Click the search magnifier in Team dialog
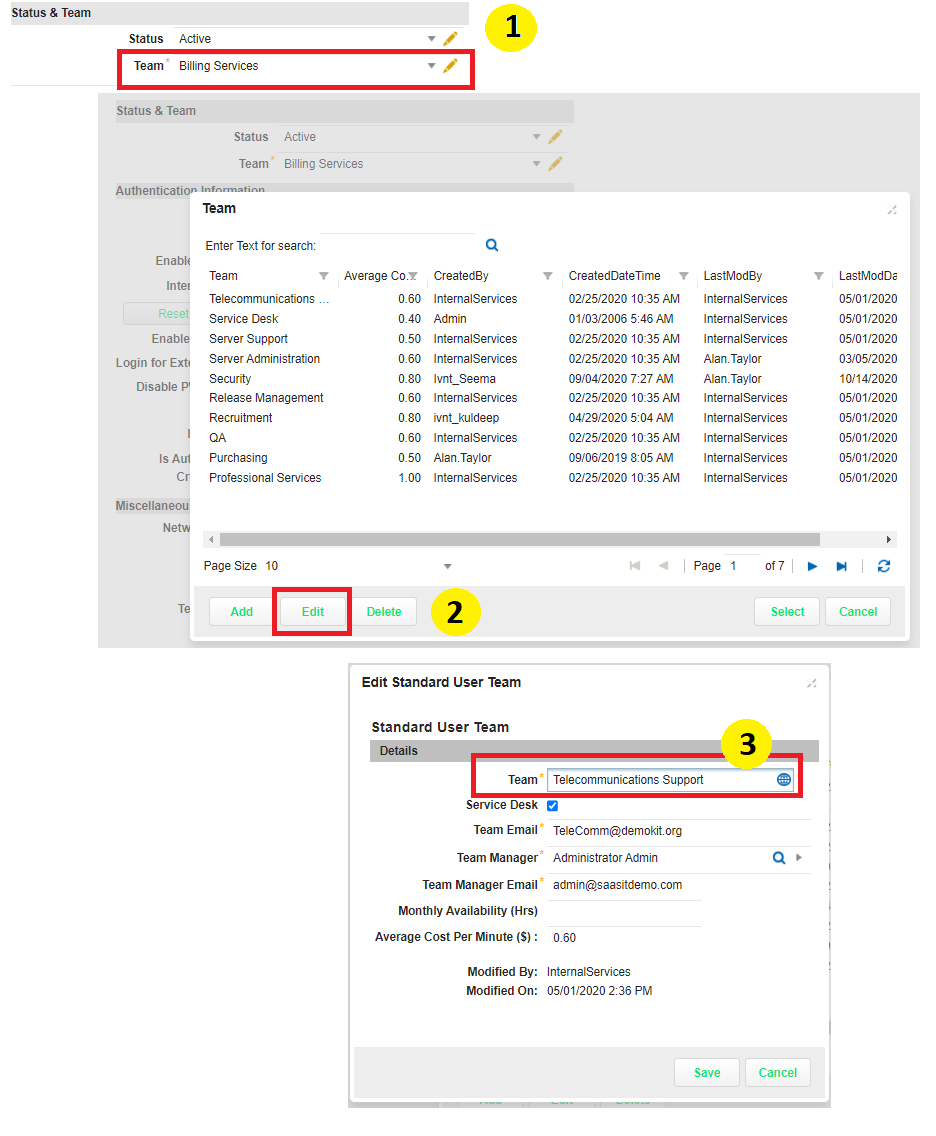936x1136 pixels. [492, 245]
